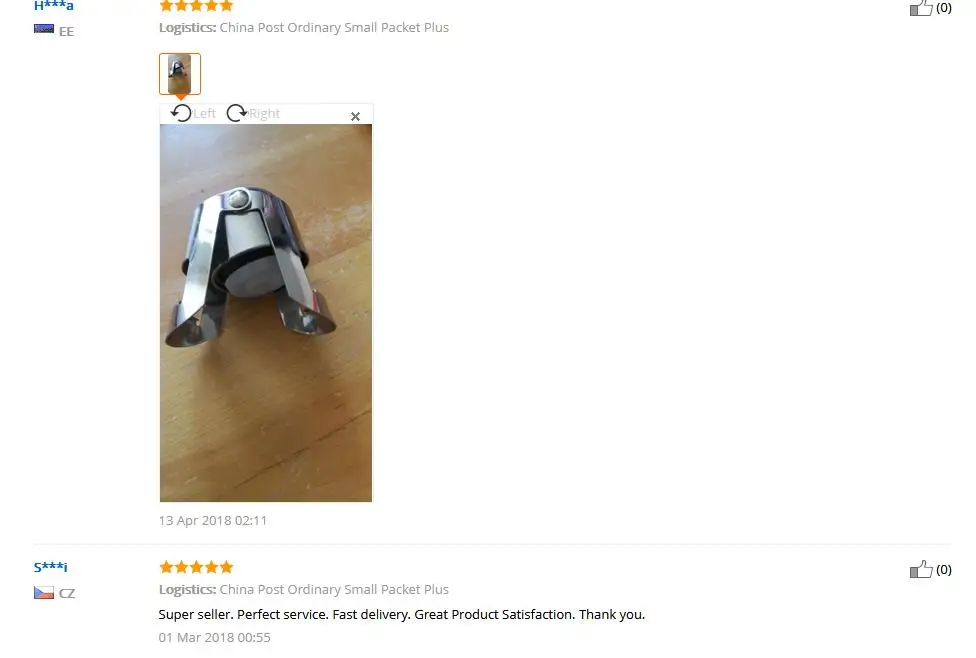Click the 01 Mar 2018 review date
Viewport: 976px width, 658px height.
(215, 637)
